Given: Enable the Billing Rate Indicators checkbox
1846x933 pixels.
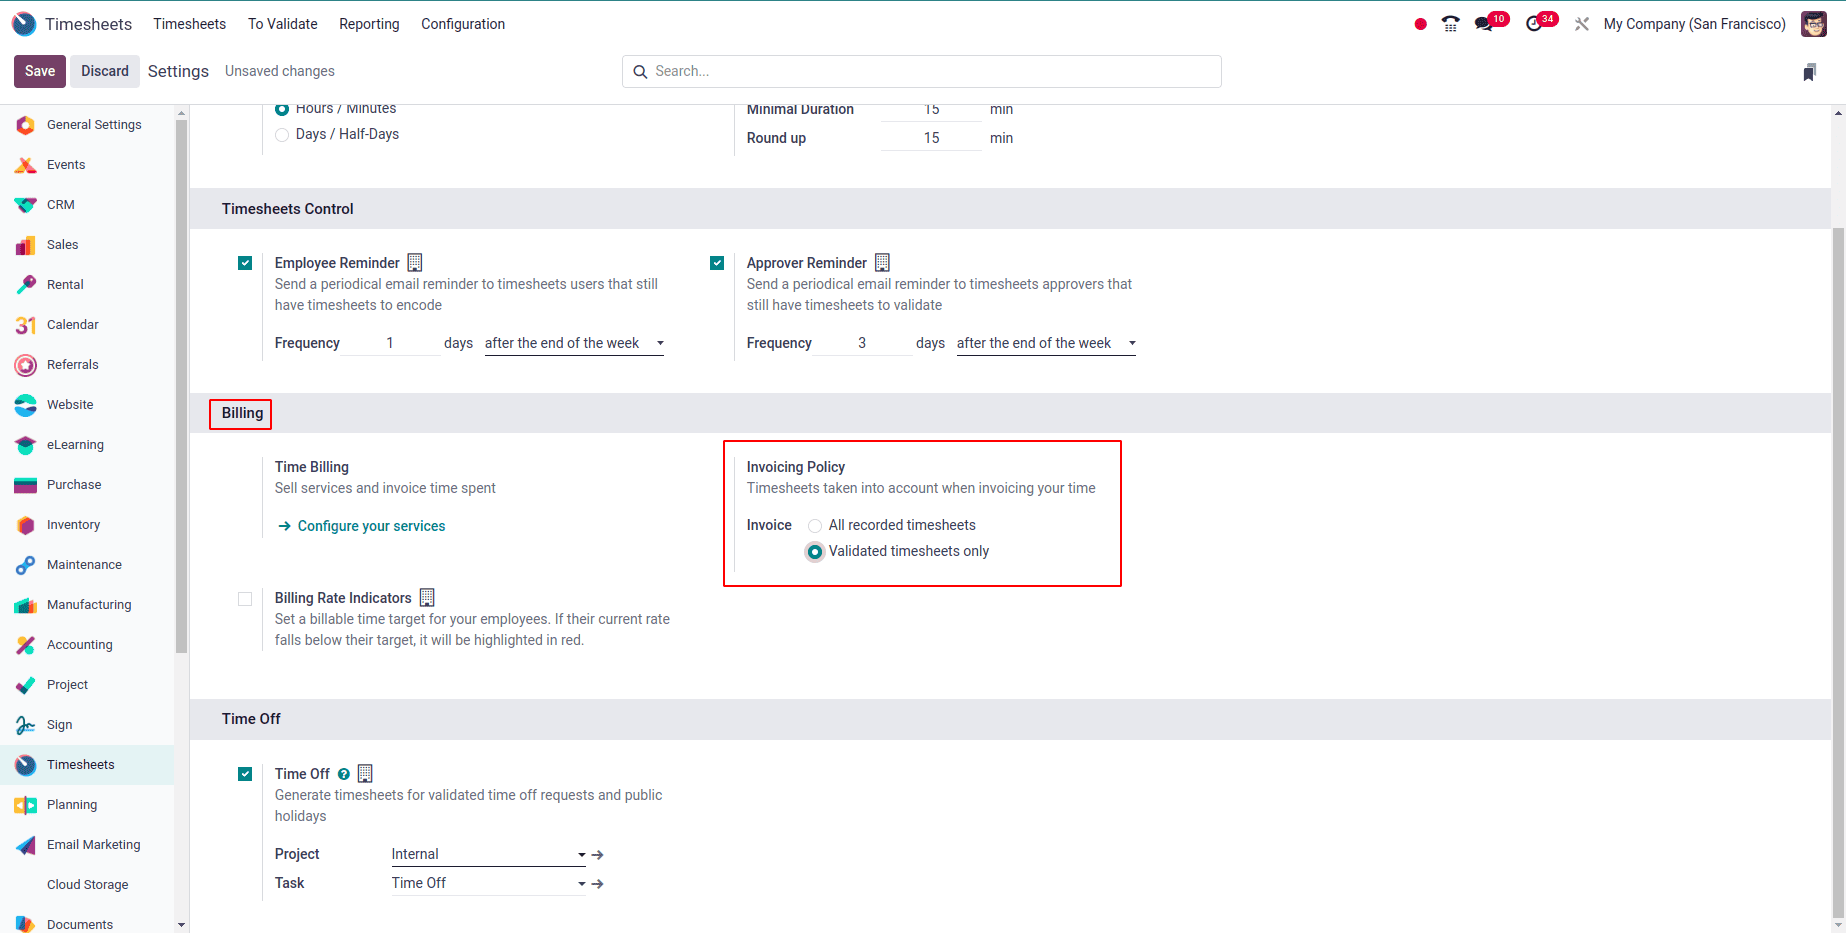Looking at the screenshot, I should 245,598.
